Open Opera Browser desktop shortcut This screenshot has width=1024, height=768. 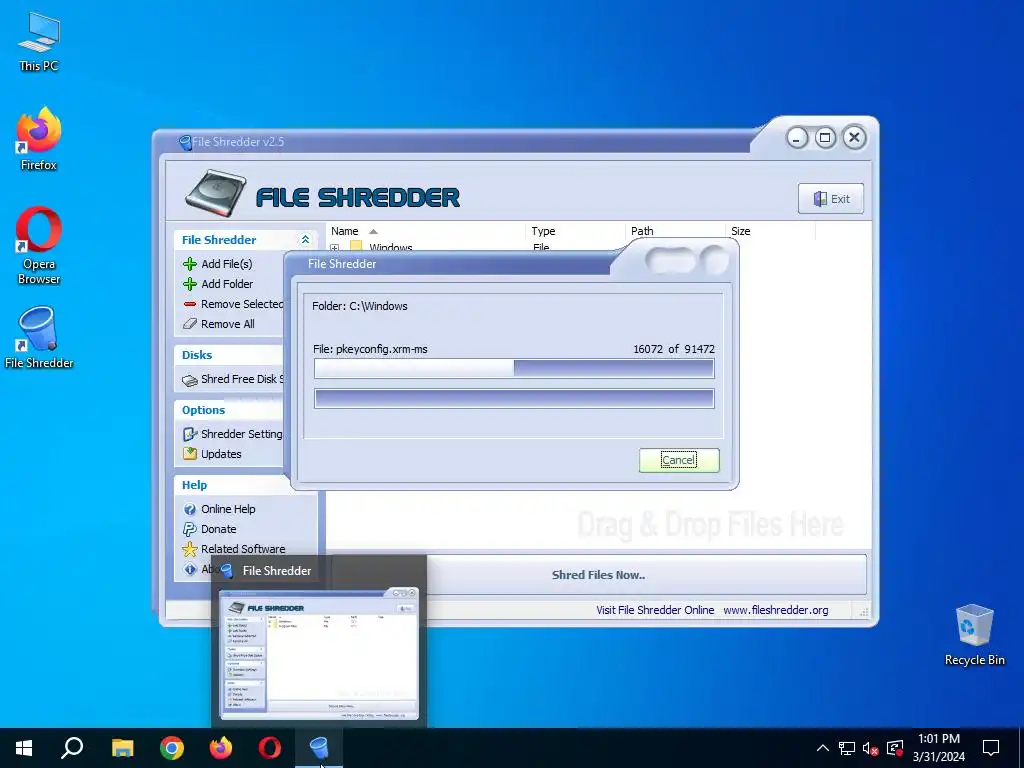click(x=39, y=246)
